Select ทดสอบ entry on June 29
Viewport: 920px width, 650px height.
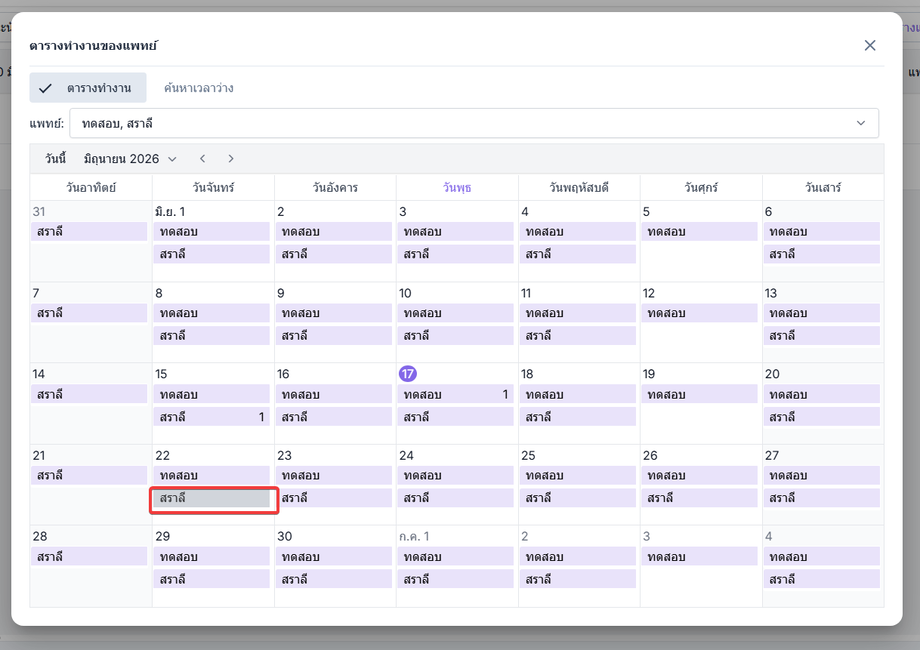[x=211, y=556]
